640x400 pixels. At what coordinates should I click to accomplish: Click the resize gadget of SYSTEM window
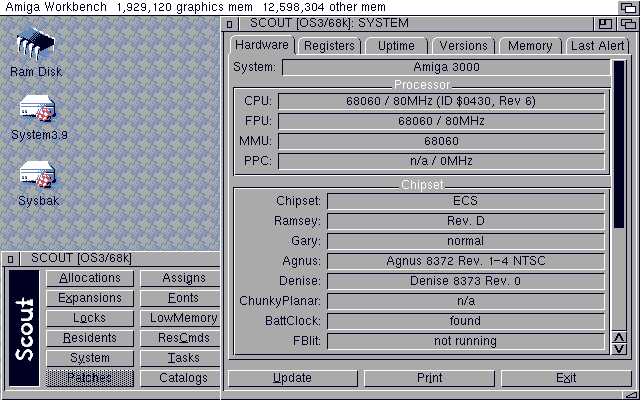(x=631, y=394)
